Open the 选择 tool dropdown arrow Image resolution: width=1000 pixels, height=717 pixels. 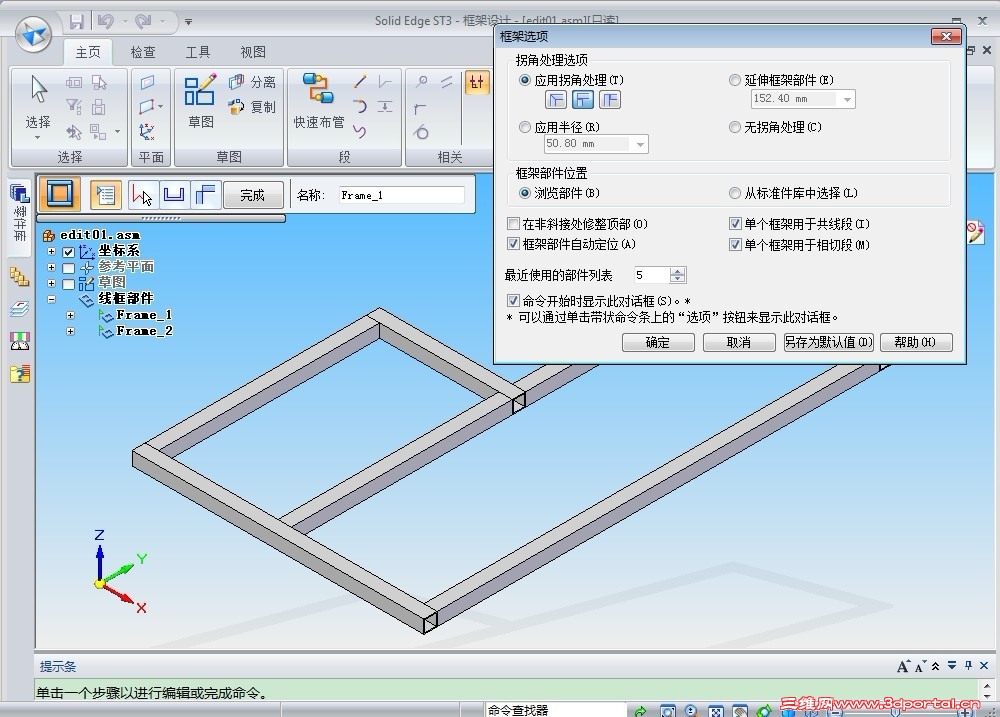pyautogui.click(x=38, y=137)
